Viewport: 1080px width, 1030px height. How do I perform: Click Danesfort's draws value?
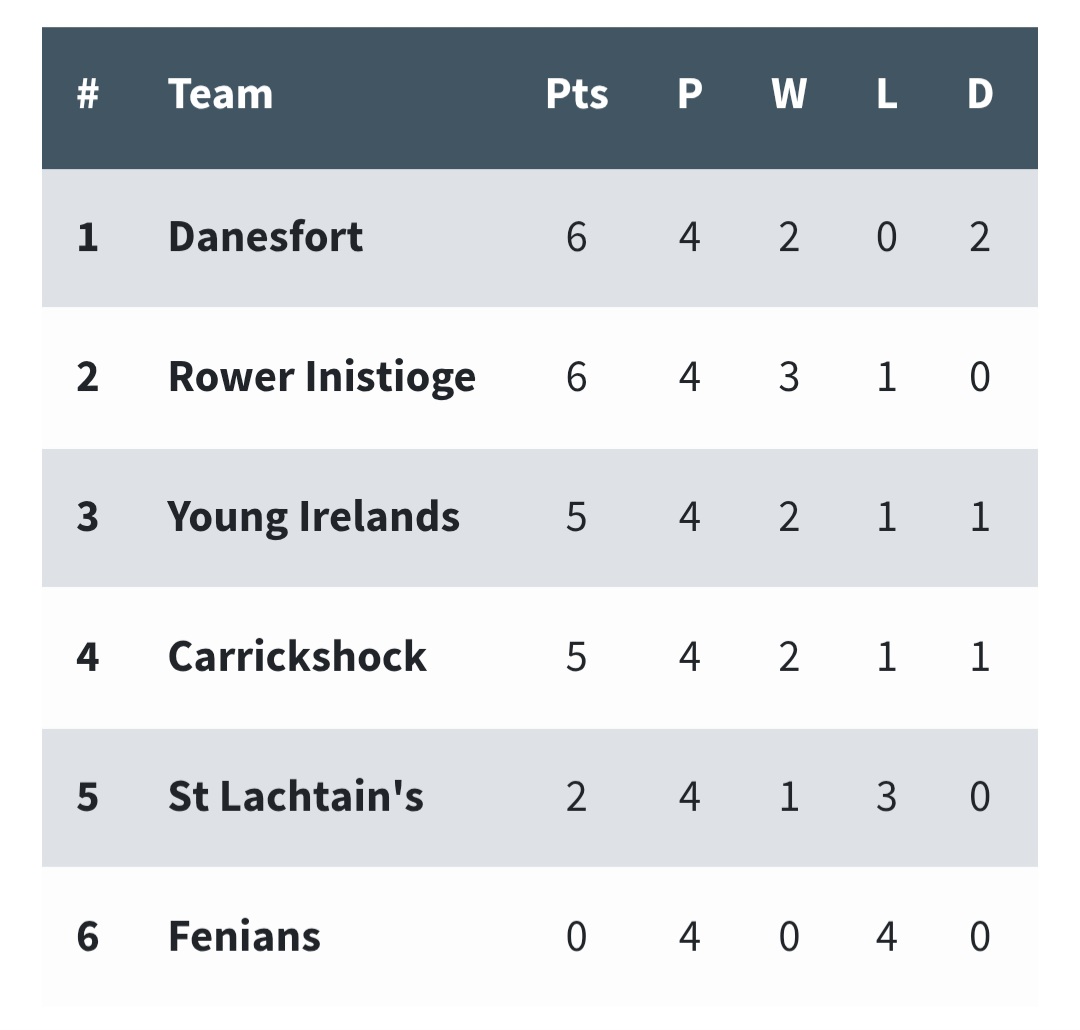click(x=979, y=237)
